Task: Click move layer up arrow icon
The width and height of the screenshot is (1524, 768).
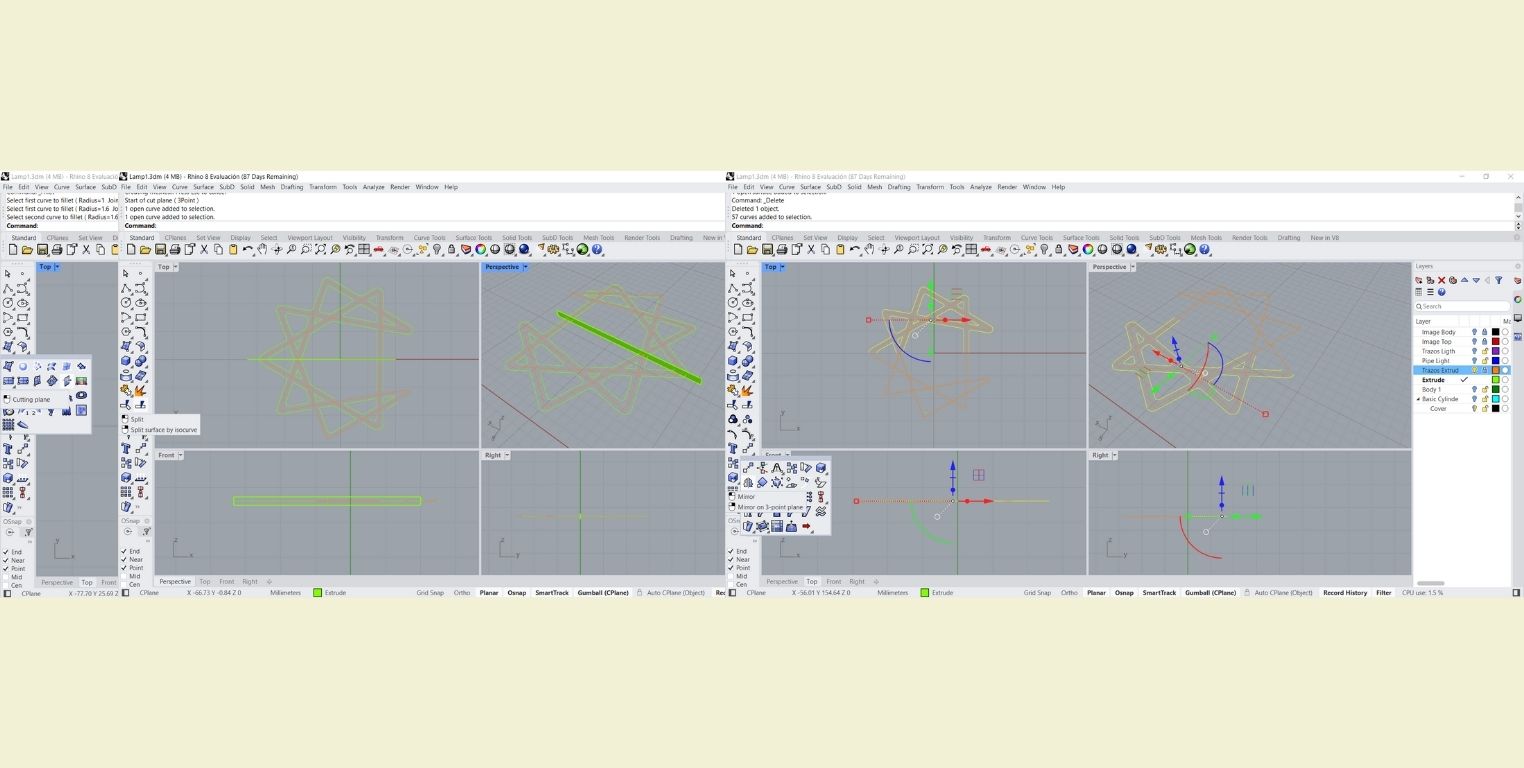Action: point(1465,280)
